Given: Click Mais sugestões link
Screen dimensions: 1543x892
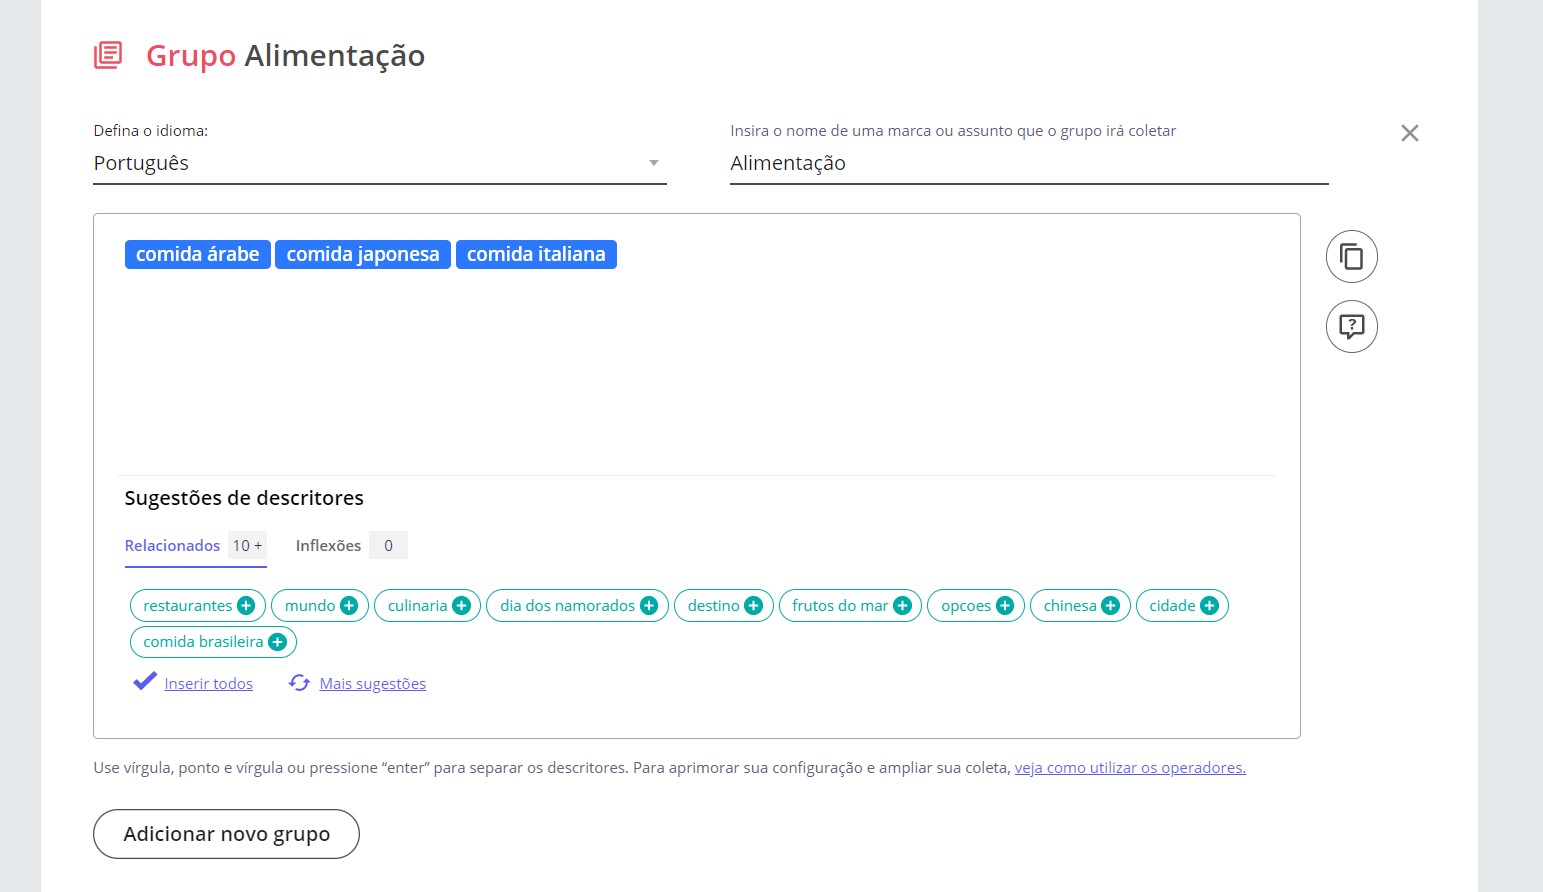Looking at the screenshot, I should click(x=373, y=684).
